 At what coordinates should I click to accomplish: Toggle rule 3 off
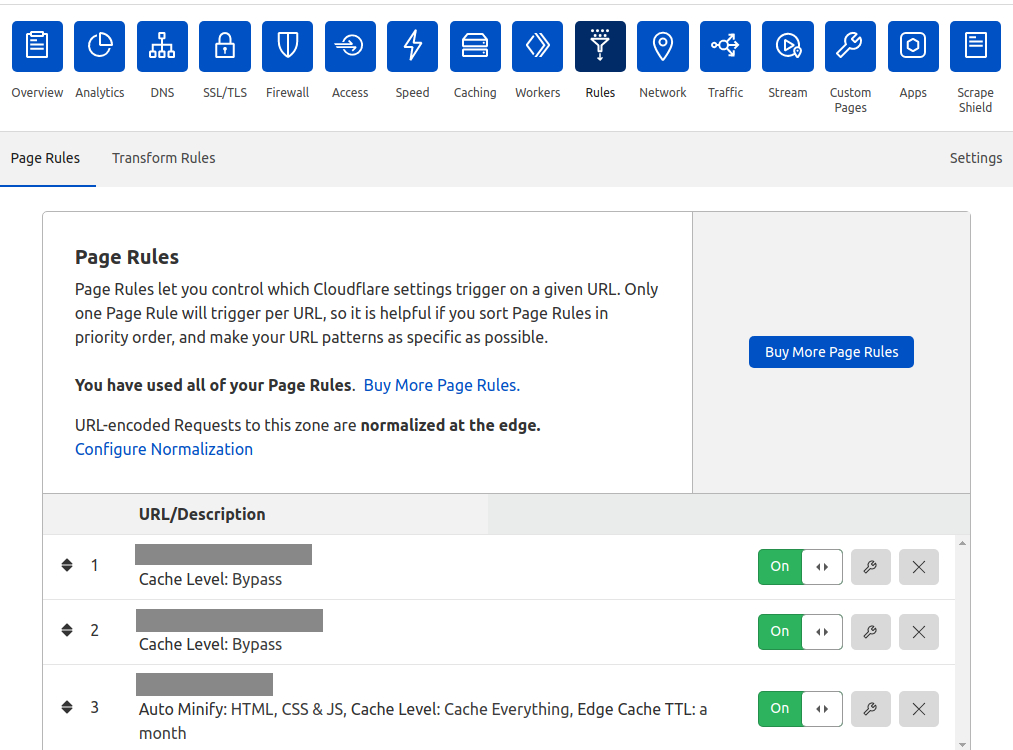(x=779, y=708)
